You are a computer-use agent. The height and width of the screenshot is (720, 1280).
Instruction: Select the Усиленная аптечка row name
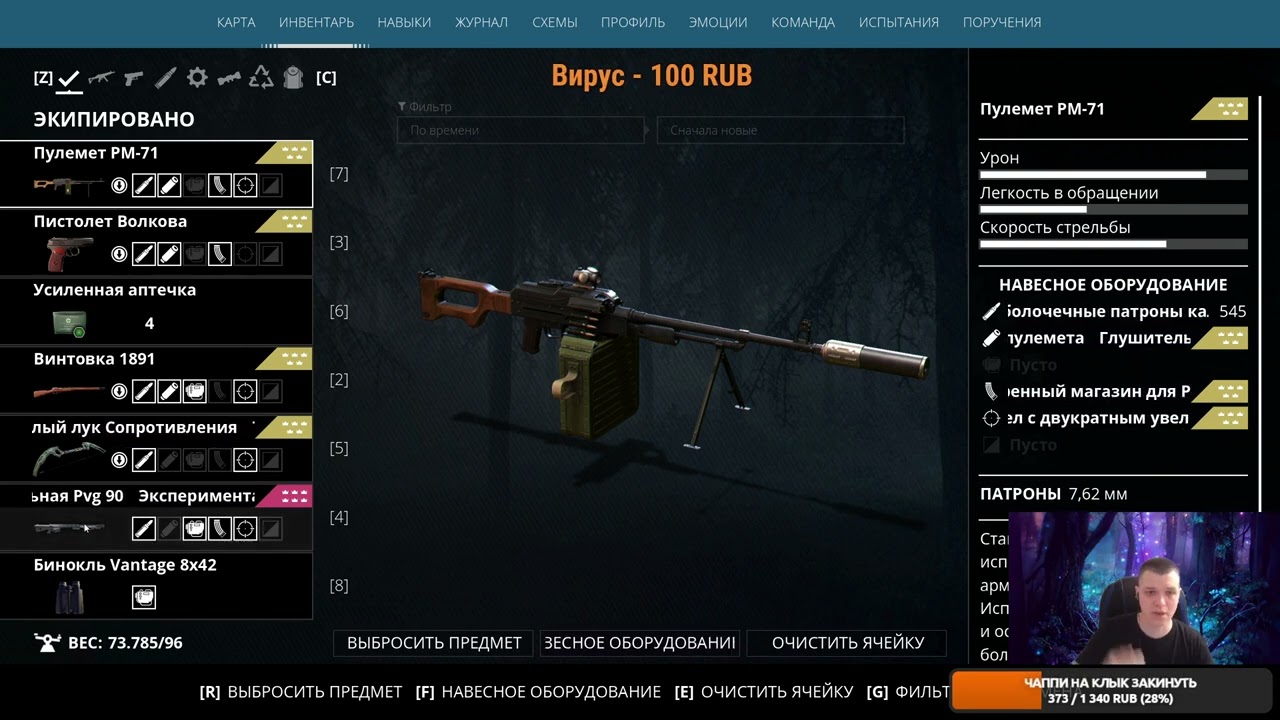(115, 290)
